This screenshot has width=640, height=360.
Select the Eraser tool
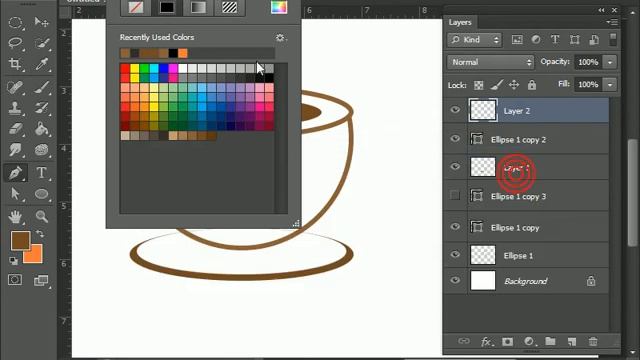click(x=15, y=129)
